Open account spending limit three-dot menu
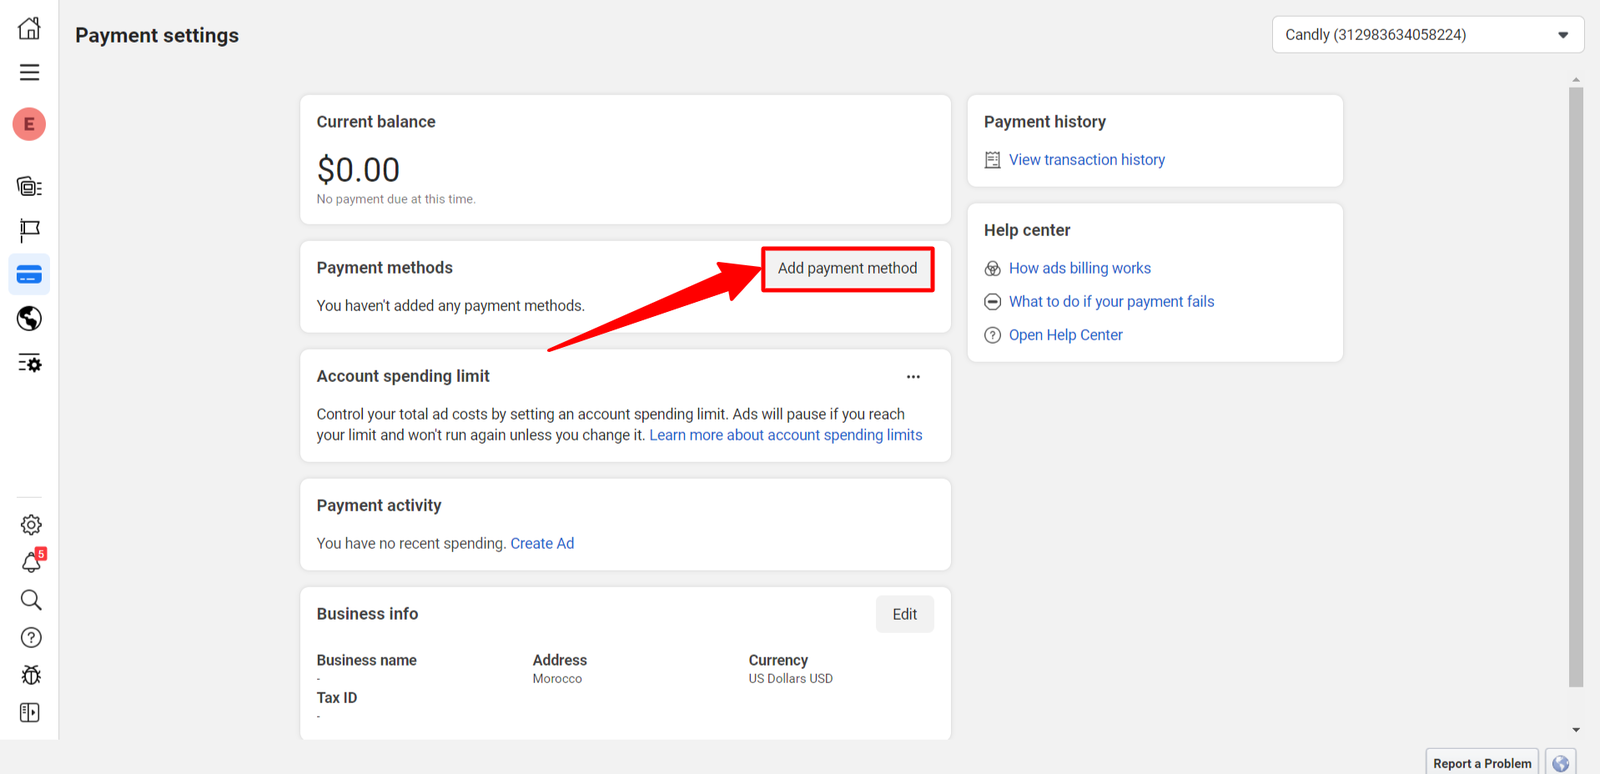This screenshot has height=774, width=1600. click(x=913, y=377)
